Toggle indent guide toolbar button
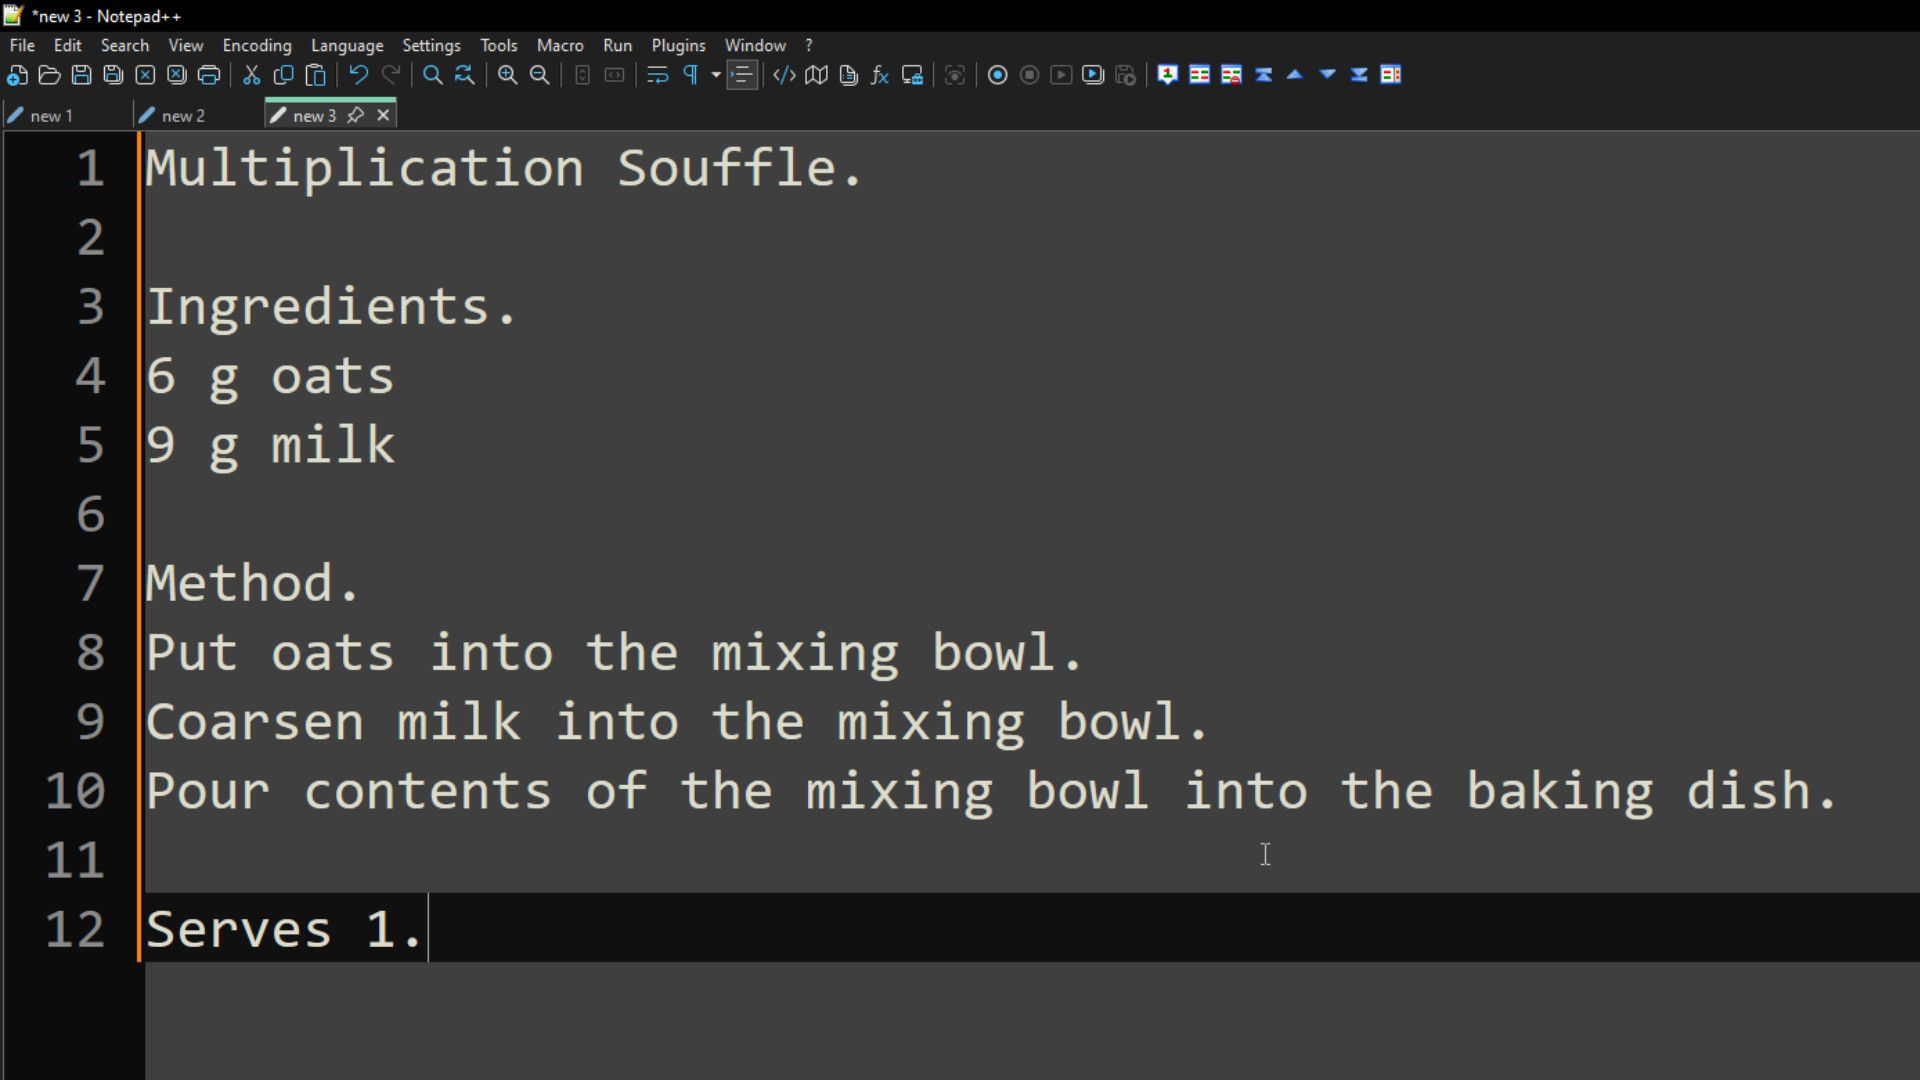This screenshot has height=1080, width=1920. click(741, 75)
